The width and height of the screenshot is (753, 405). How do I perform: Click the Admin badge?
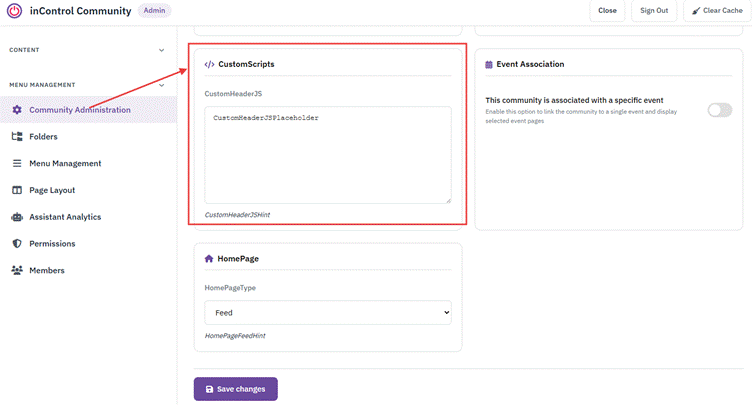(154, 11)
